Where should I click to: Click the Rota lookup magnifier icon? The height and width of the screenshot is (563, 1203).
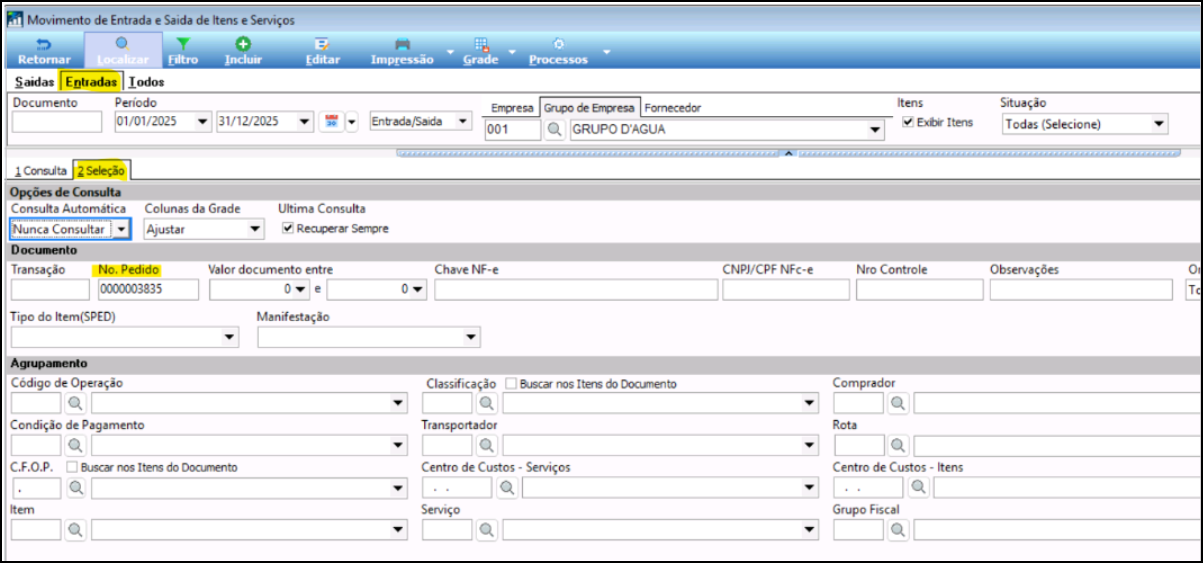(898, 445)
